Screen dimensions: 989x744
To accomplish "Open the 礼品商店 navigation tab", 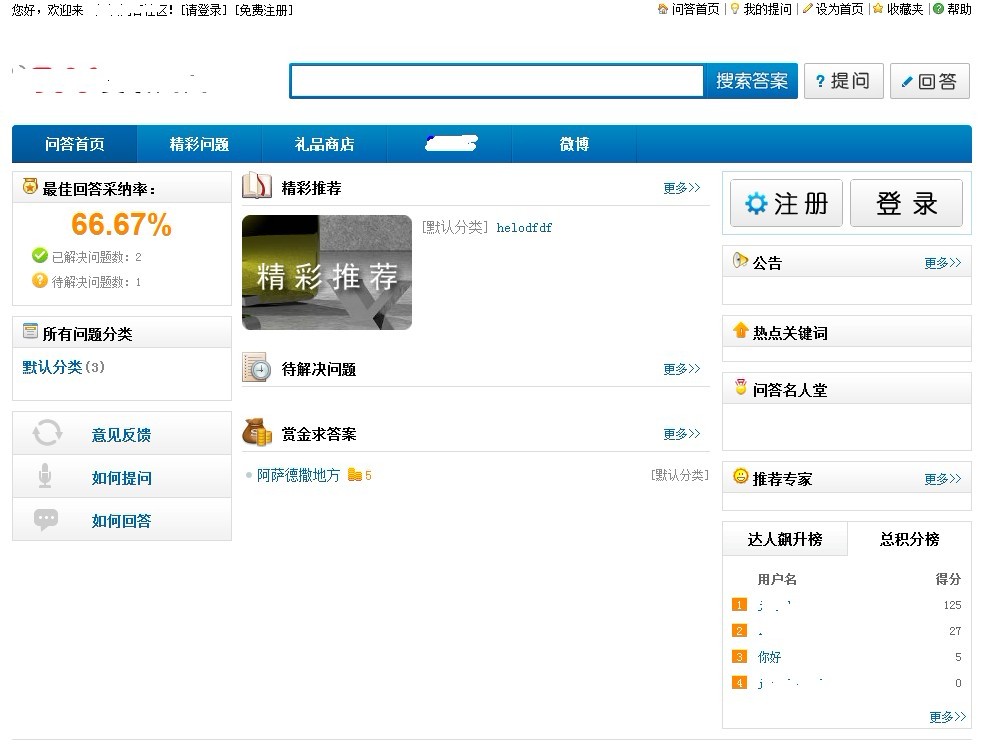I will click(x=324, y=144).
